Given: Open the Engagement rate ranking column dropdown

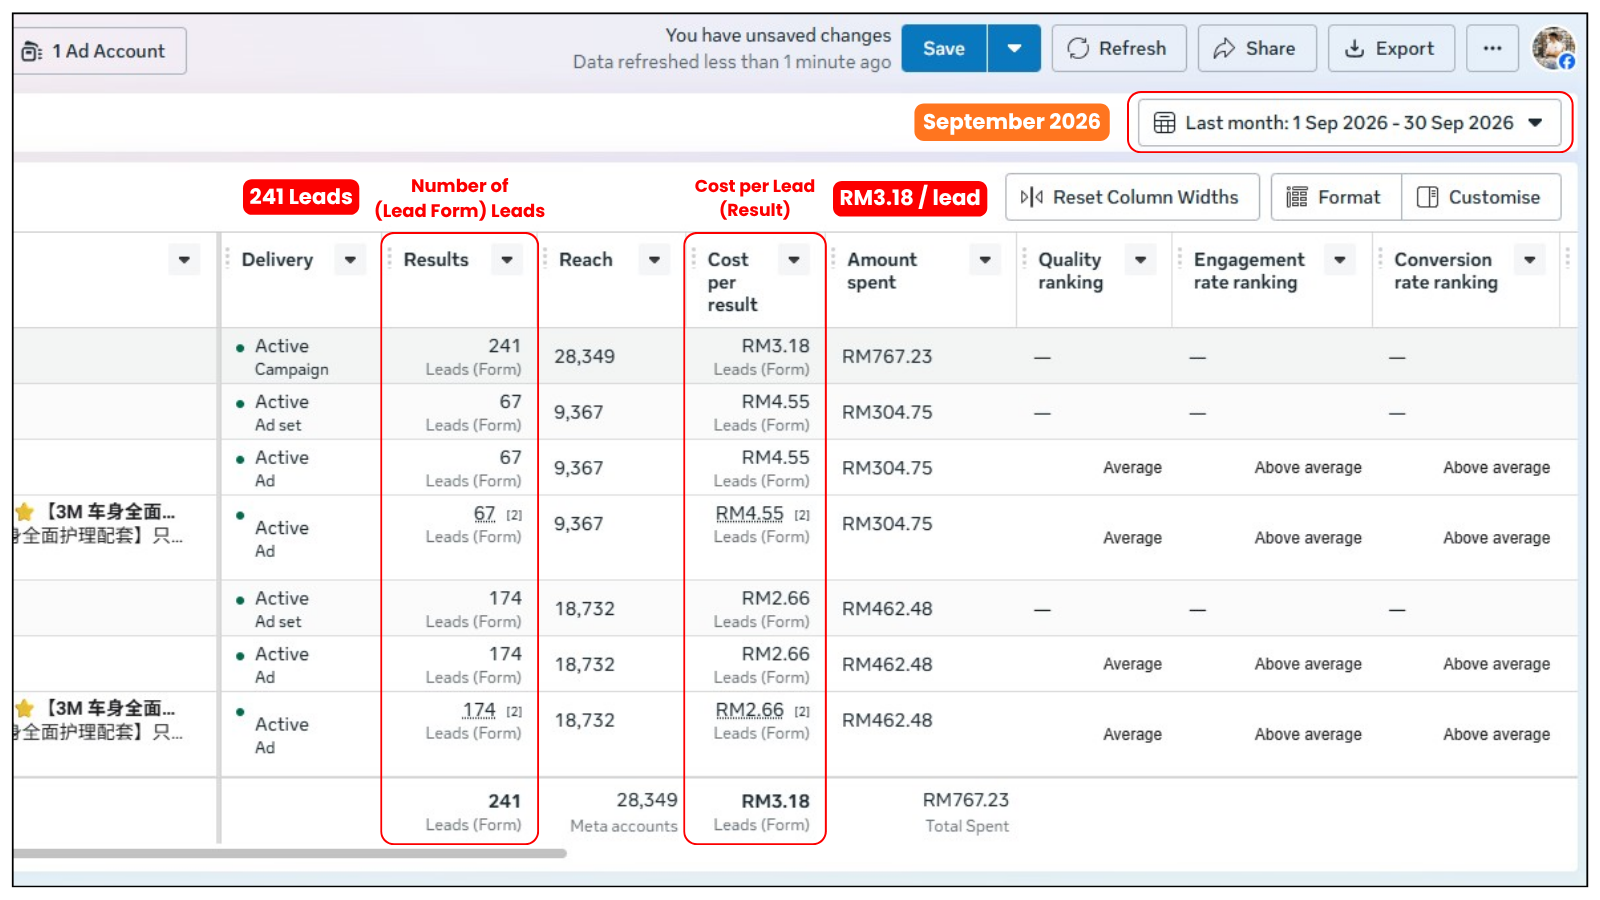Looking at the screenshot, I should pyautogui.click(x=1340, y=260).
